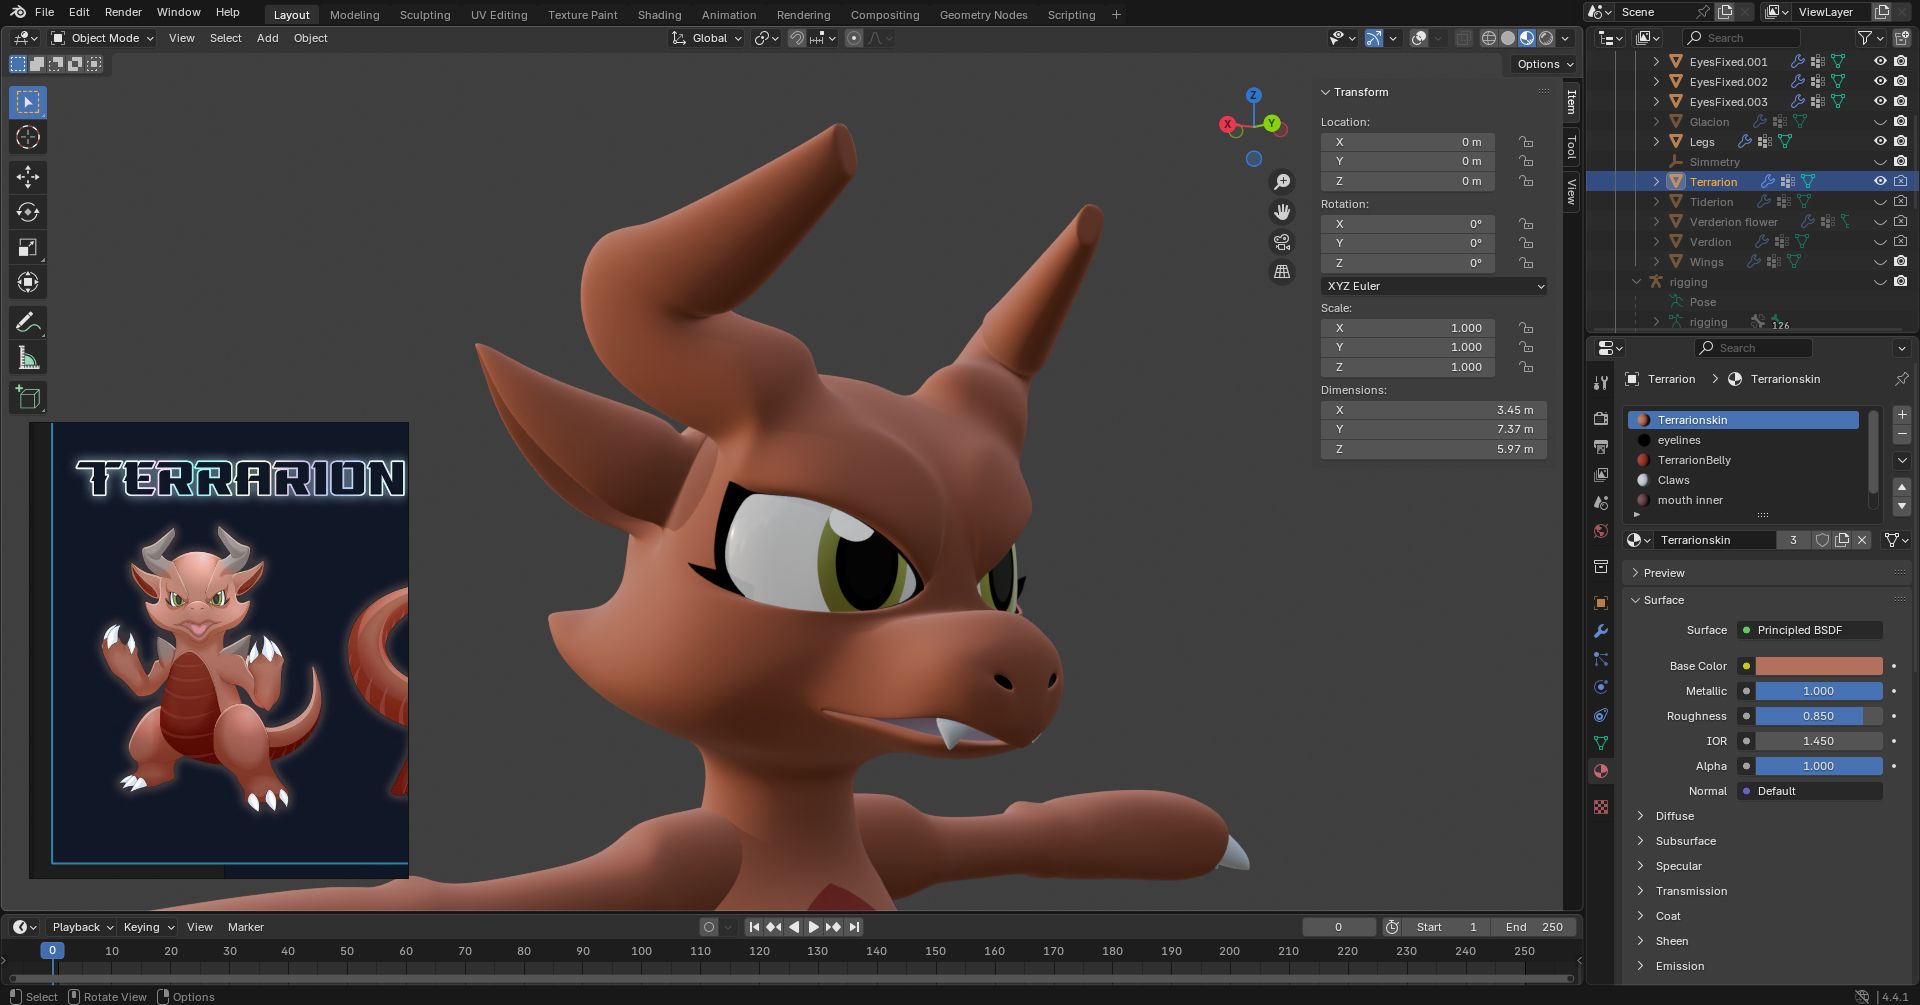Screen dimensions: 1920x1005
Task: Switch to the Shading workspace tab
Action: [x=659, y=15]
